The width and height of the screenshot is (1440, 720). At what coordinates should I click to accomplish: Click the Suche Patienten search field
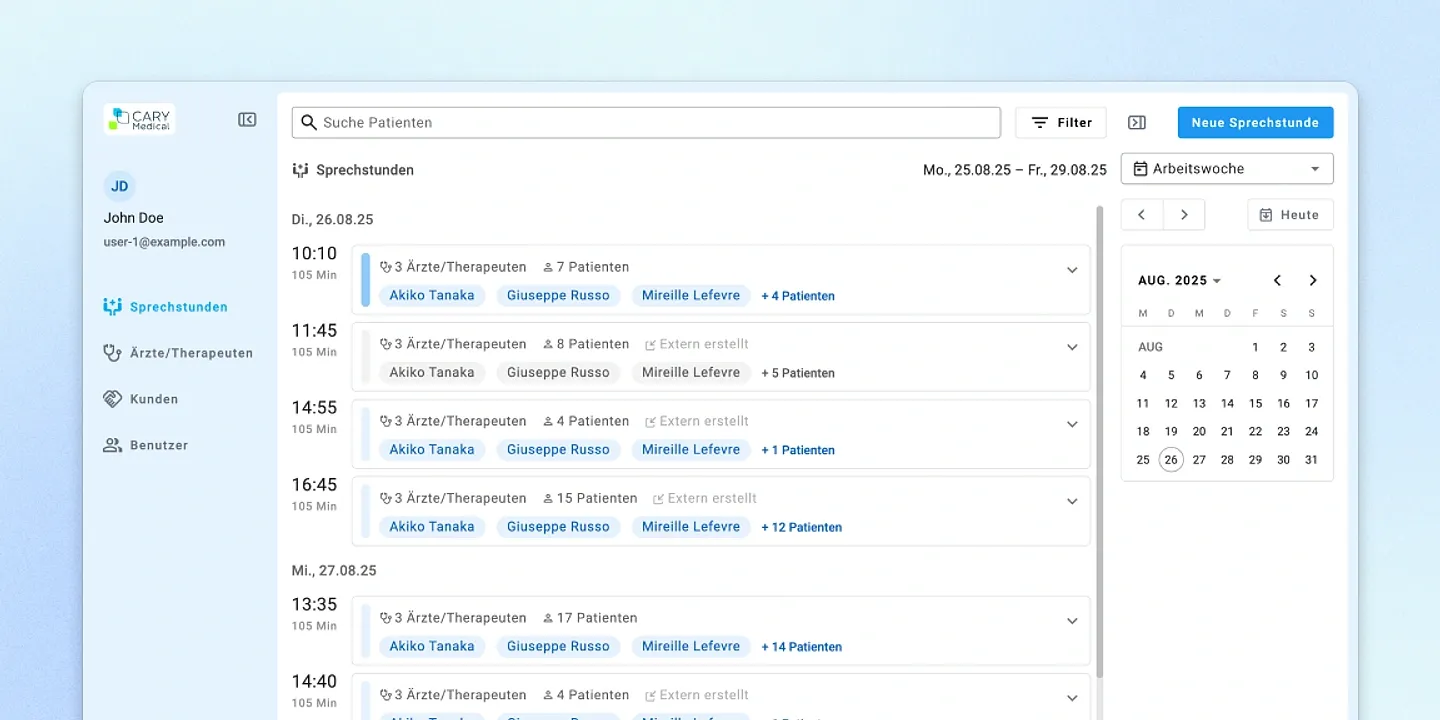click(646, 122)
